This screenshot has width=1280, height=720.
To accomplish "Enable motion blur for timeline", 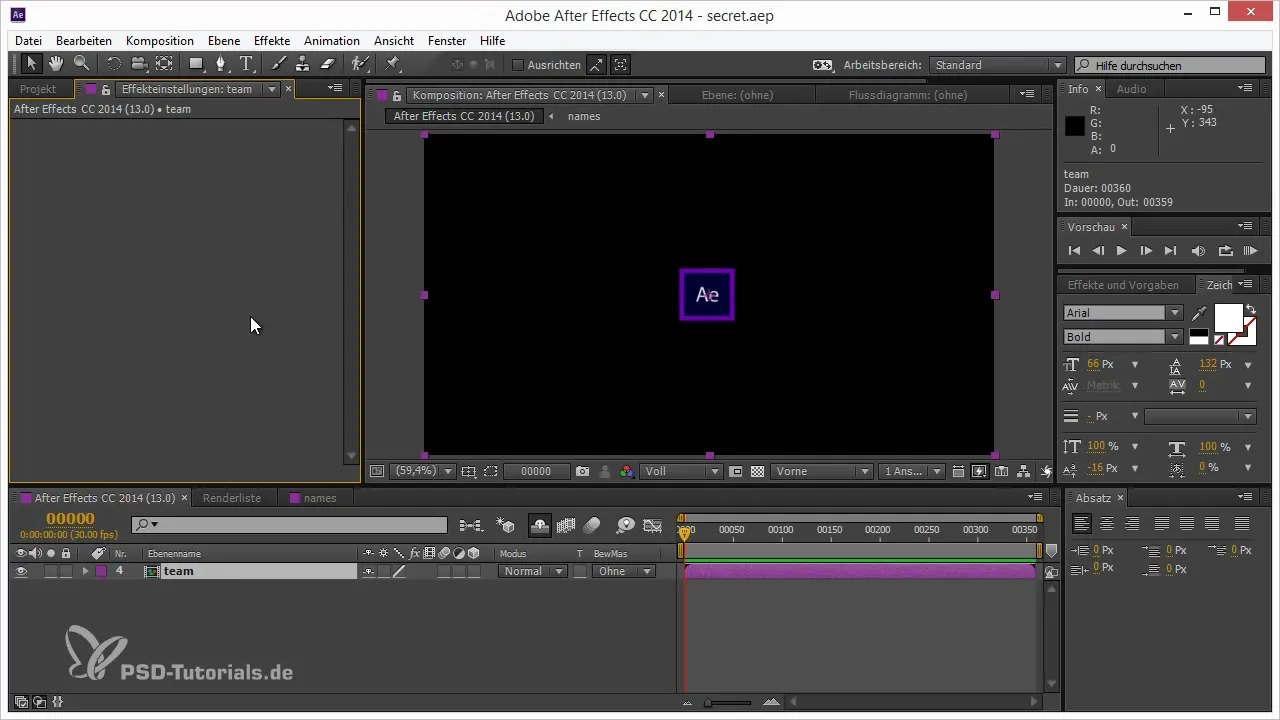I will (591, 524).
